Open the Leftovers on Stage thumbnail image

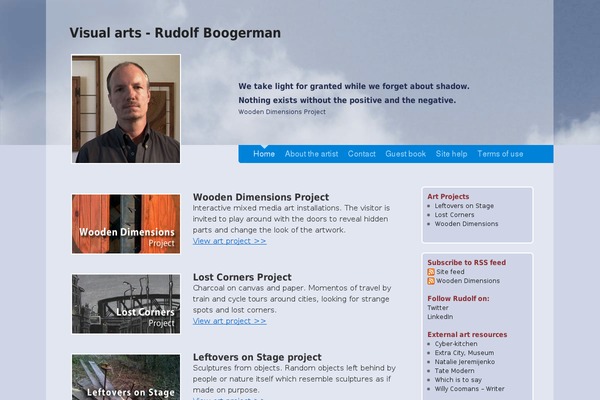[126, 377]
